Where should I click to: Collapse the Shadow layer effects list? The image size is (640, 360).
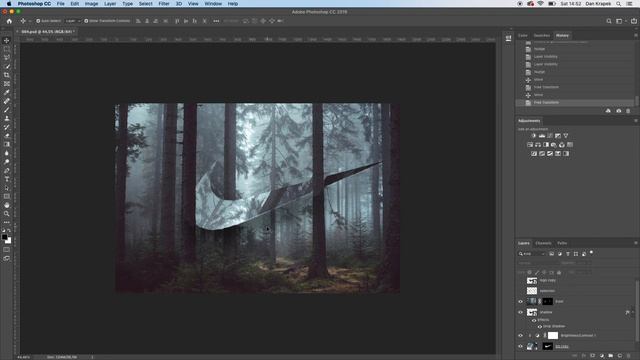[633, 312]
